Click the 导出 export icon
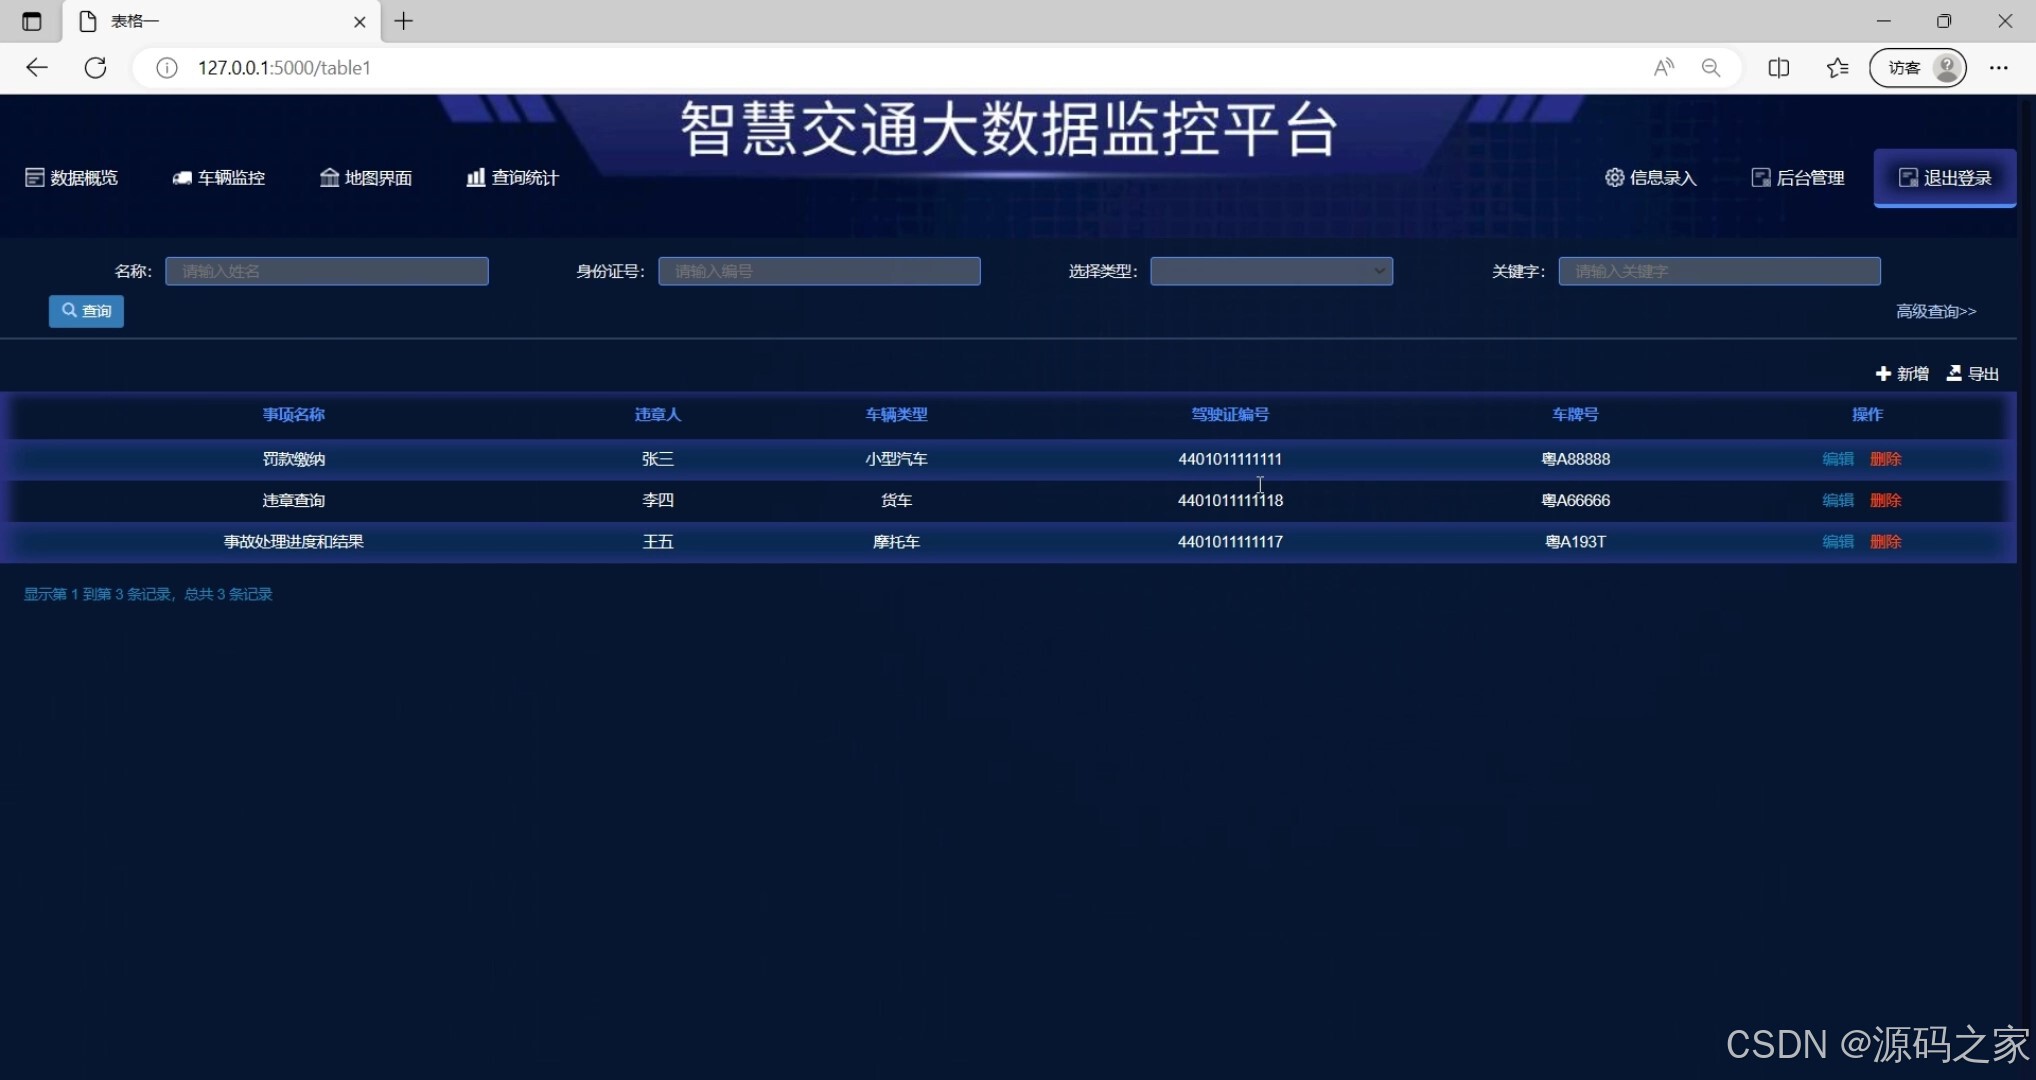 pyautogui.click(x=1954, y=373)
